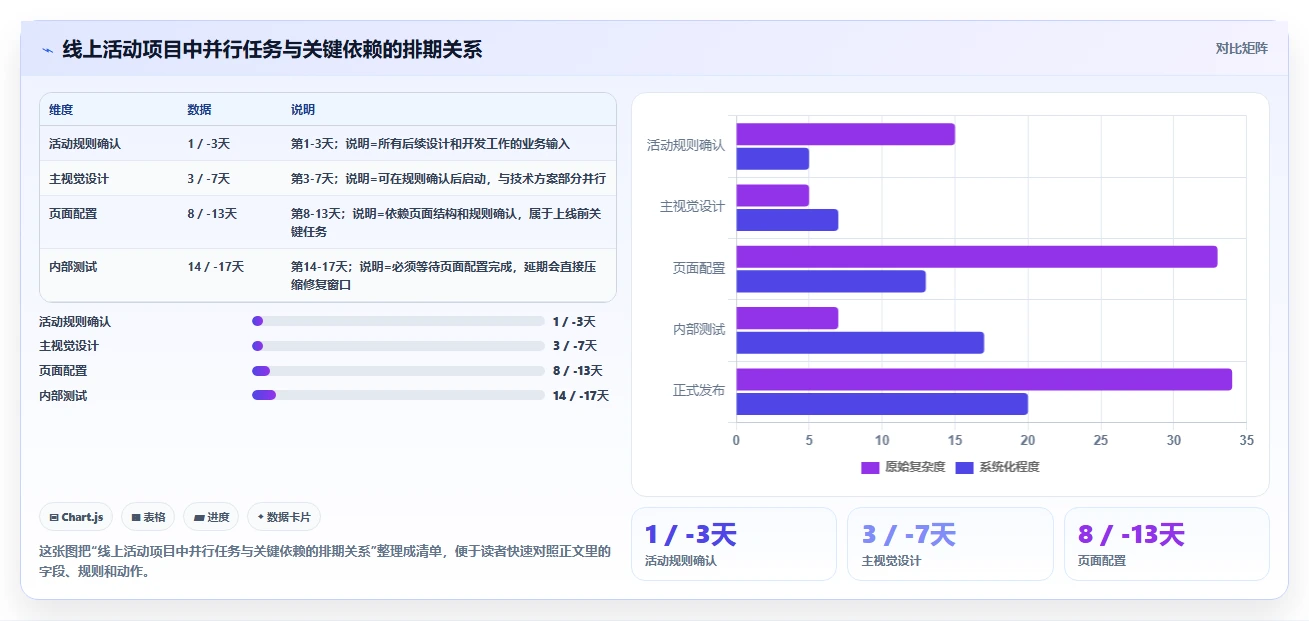The image size is (1309, 621).
Task: Click the table data cell 14 / -17天
Action: click(x=215, y=267)
